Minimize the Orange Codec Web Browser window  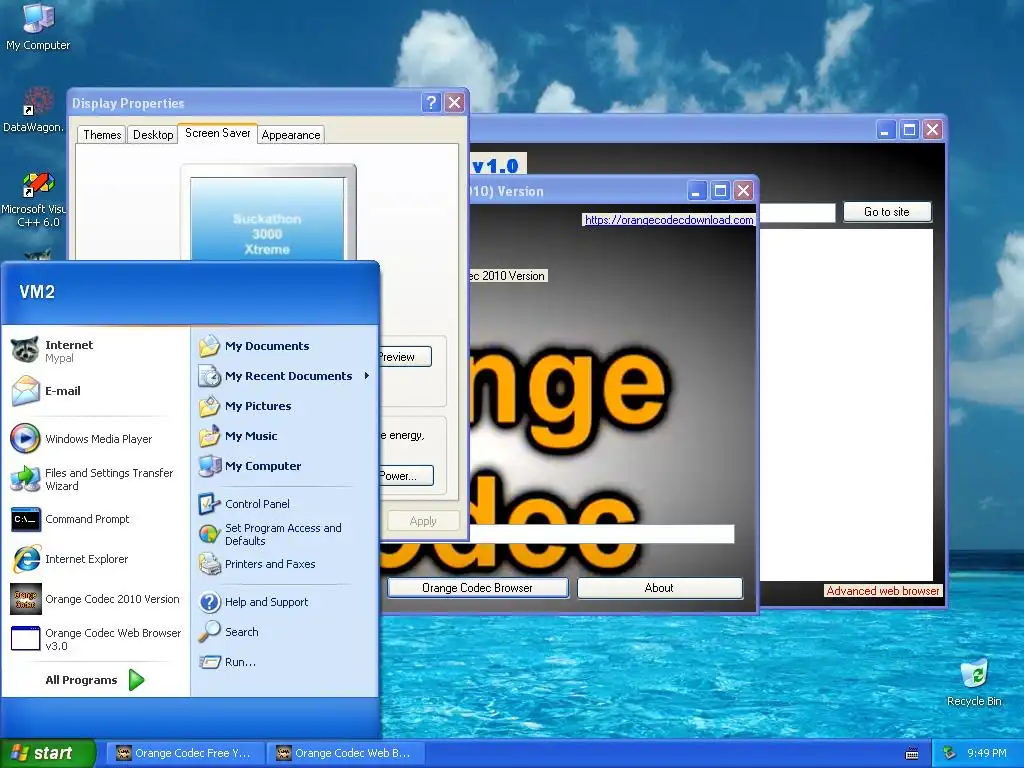click(x=885, y=130)
